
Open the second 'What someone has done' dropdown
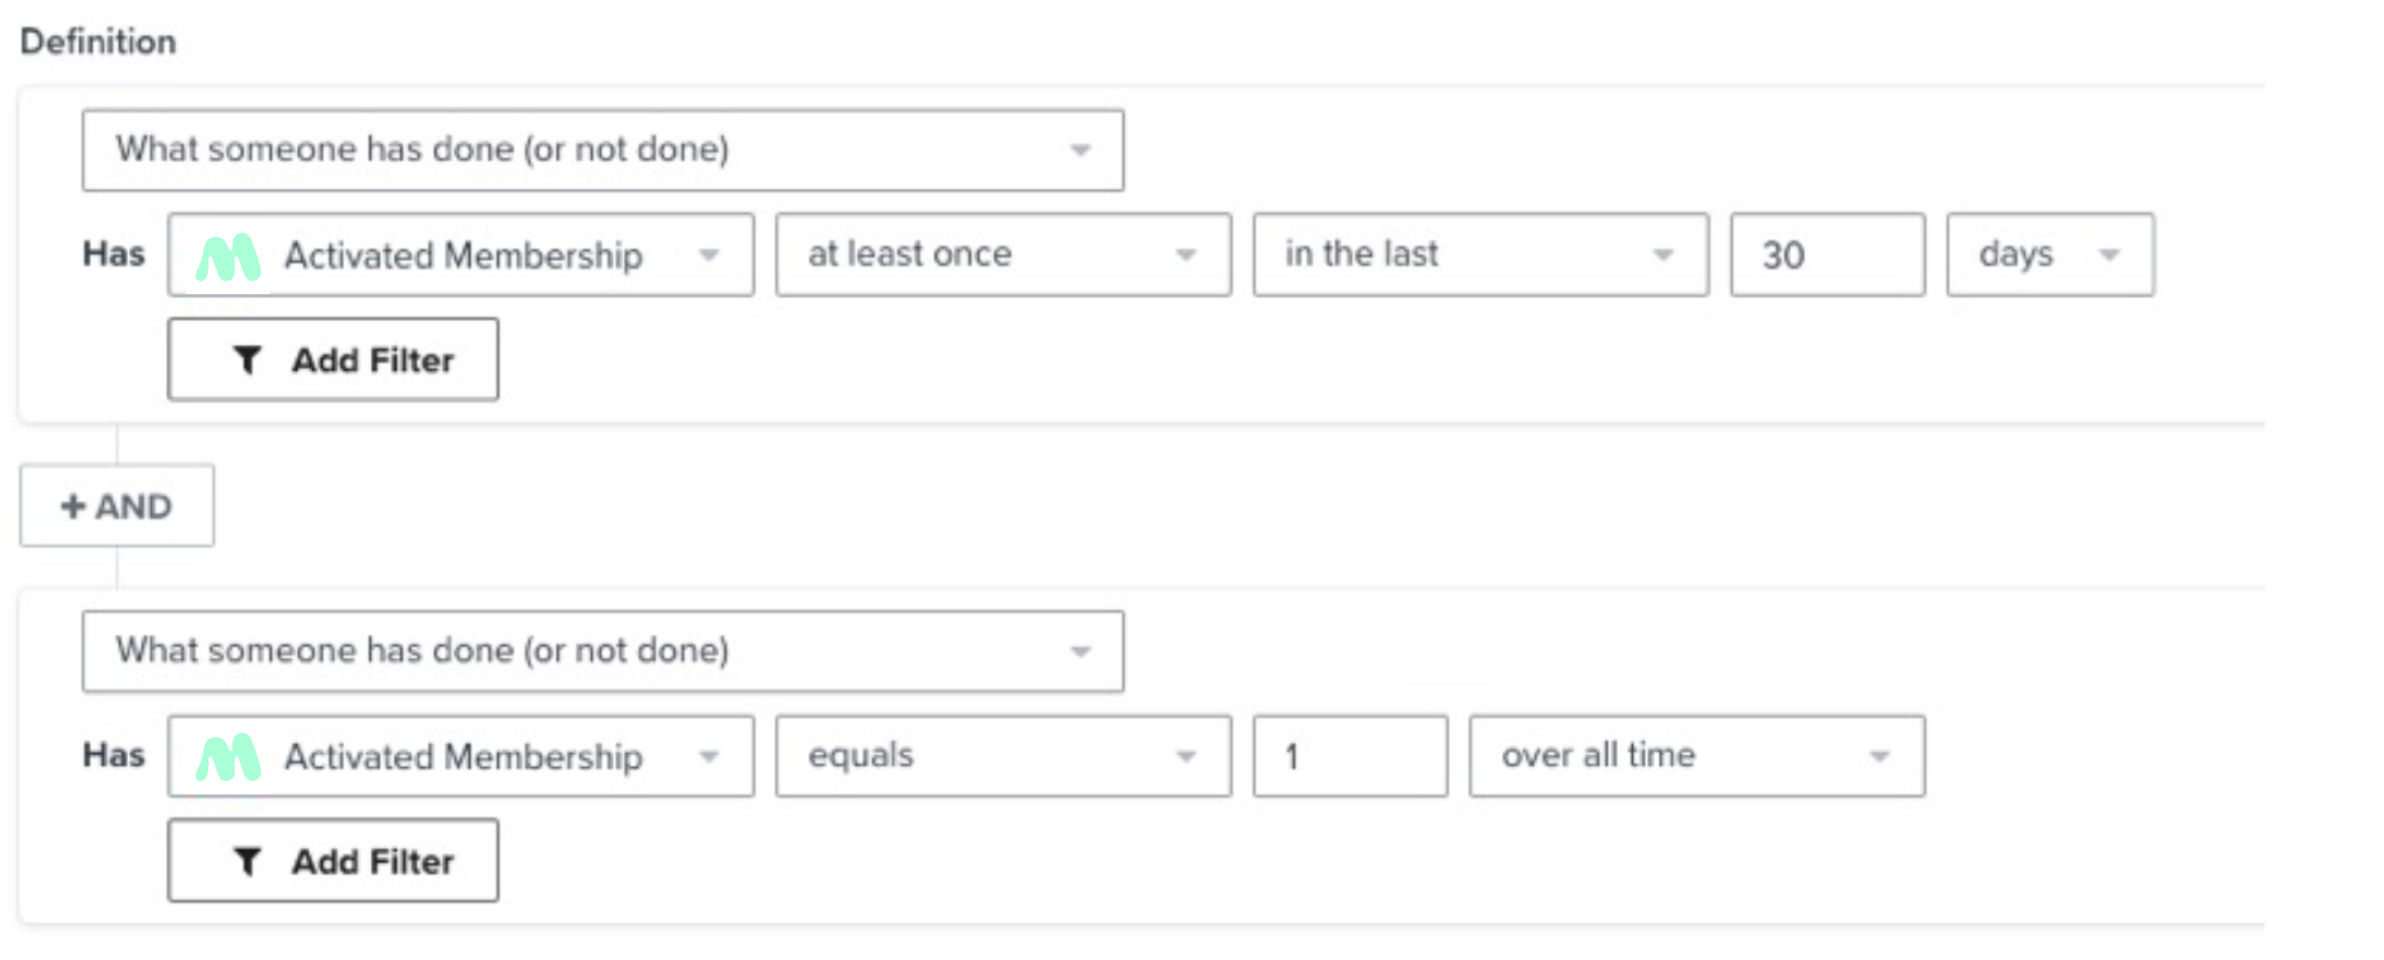602,651
